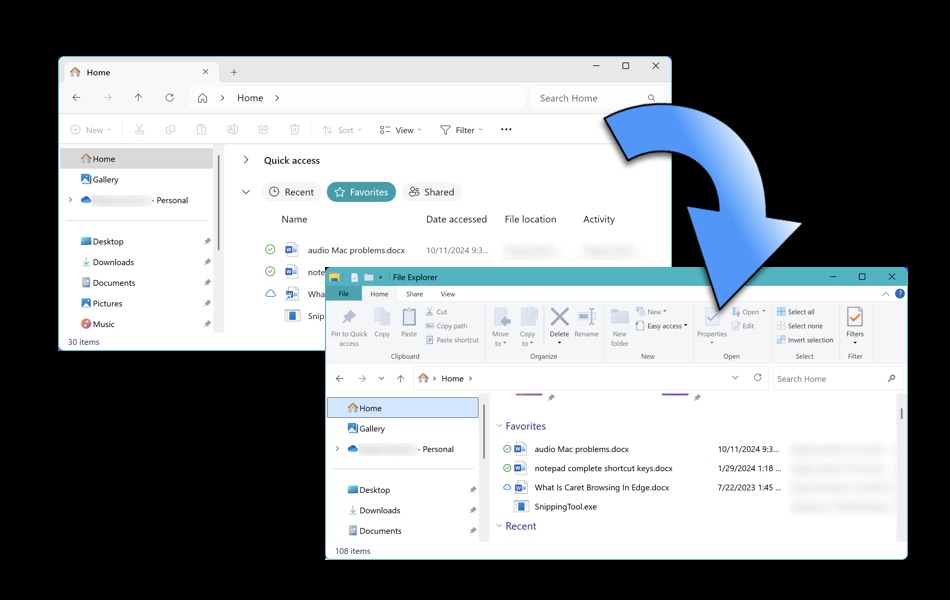Click Rename in ribbon Organize group
The width and height of the screenshot is (950, 600).
tap(586, 323)
